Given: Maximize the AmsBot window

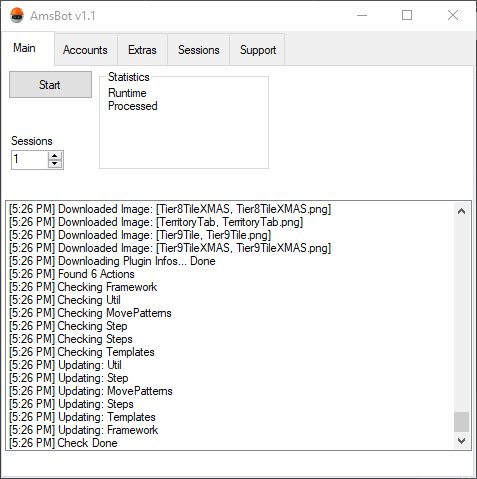Looking at the screenshot, I should click(x=407, y=15).
